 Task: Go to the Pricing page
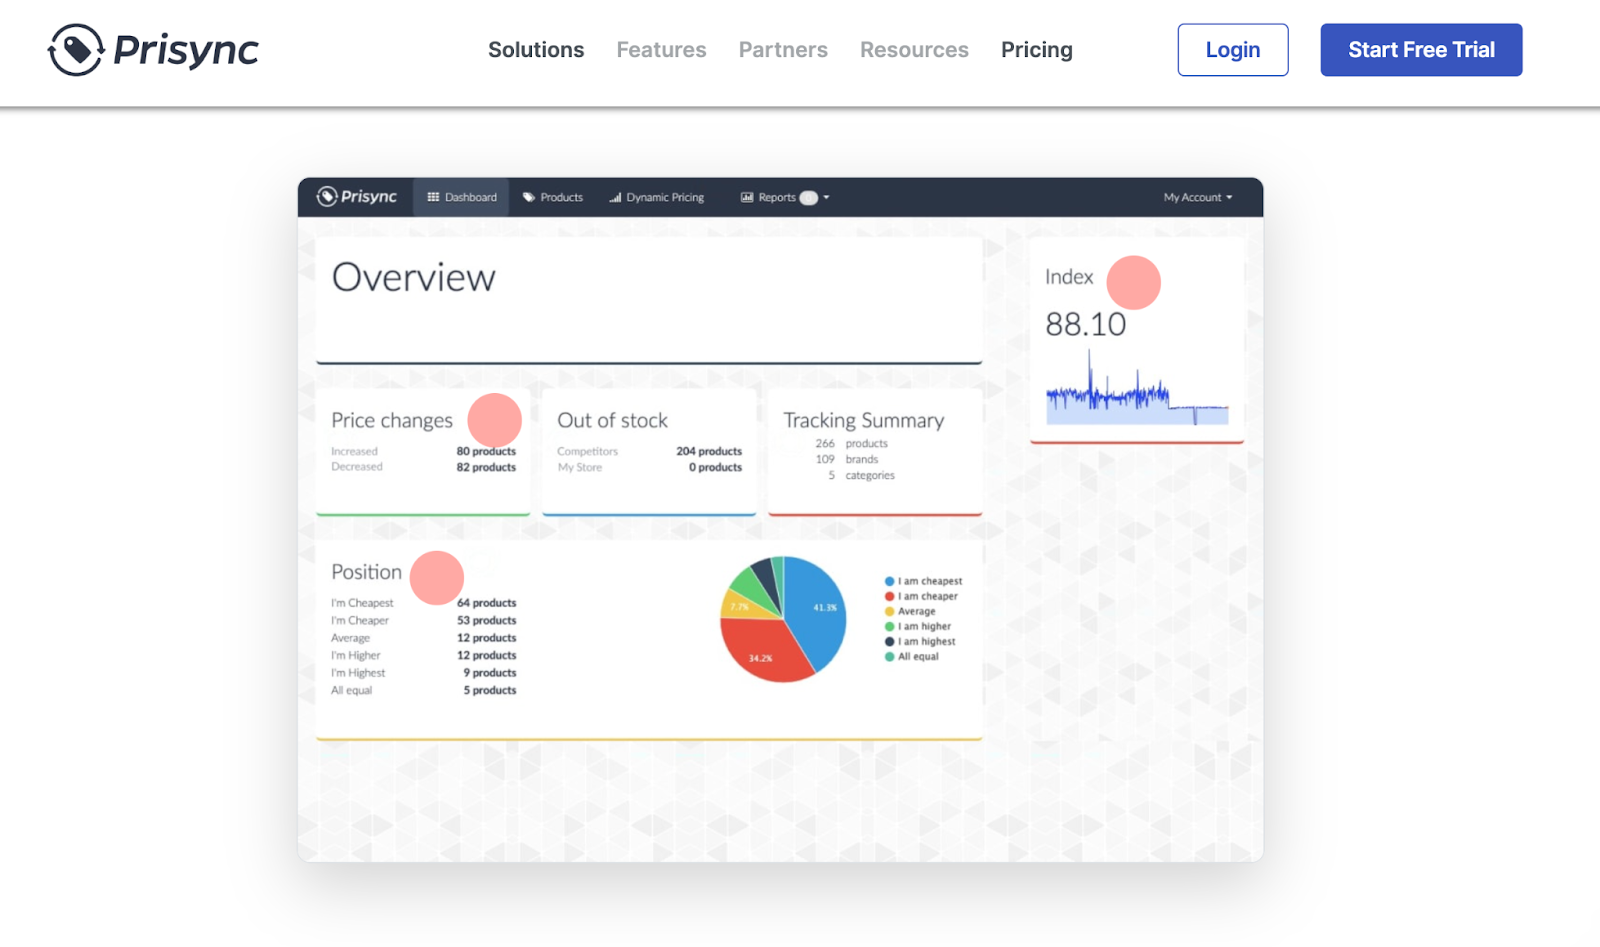(x=1037, y=50)
